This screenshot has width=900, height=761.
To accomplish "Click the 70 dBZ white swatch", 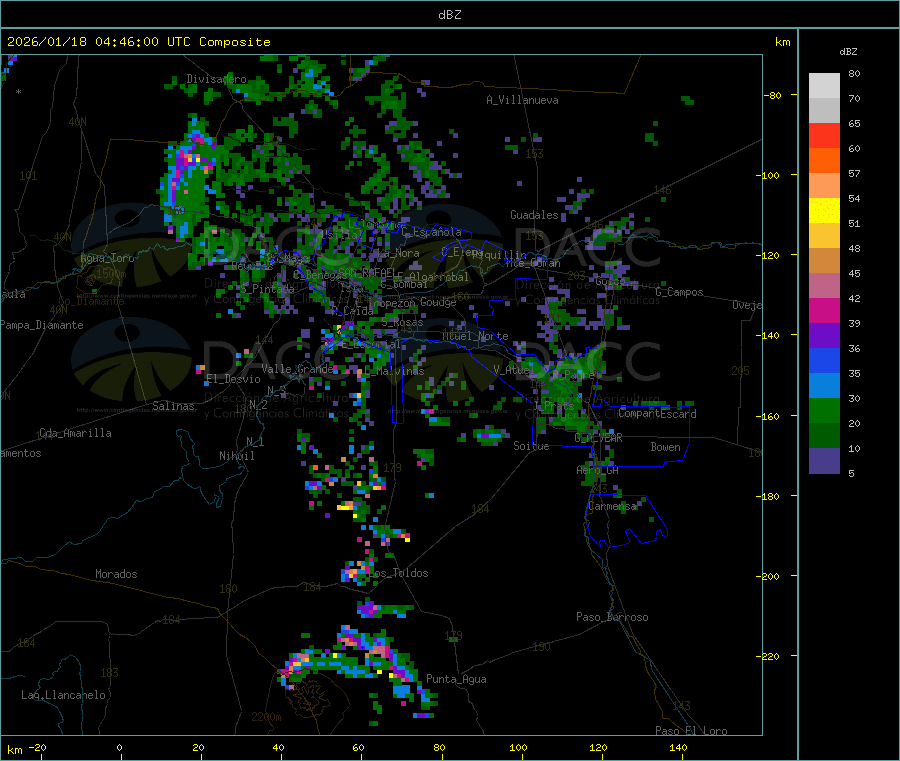I will click(x=824, y=86).
